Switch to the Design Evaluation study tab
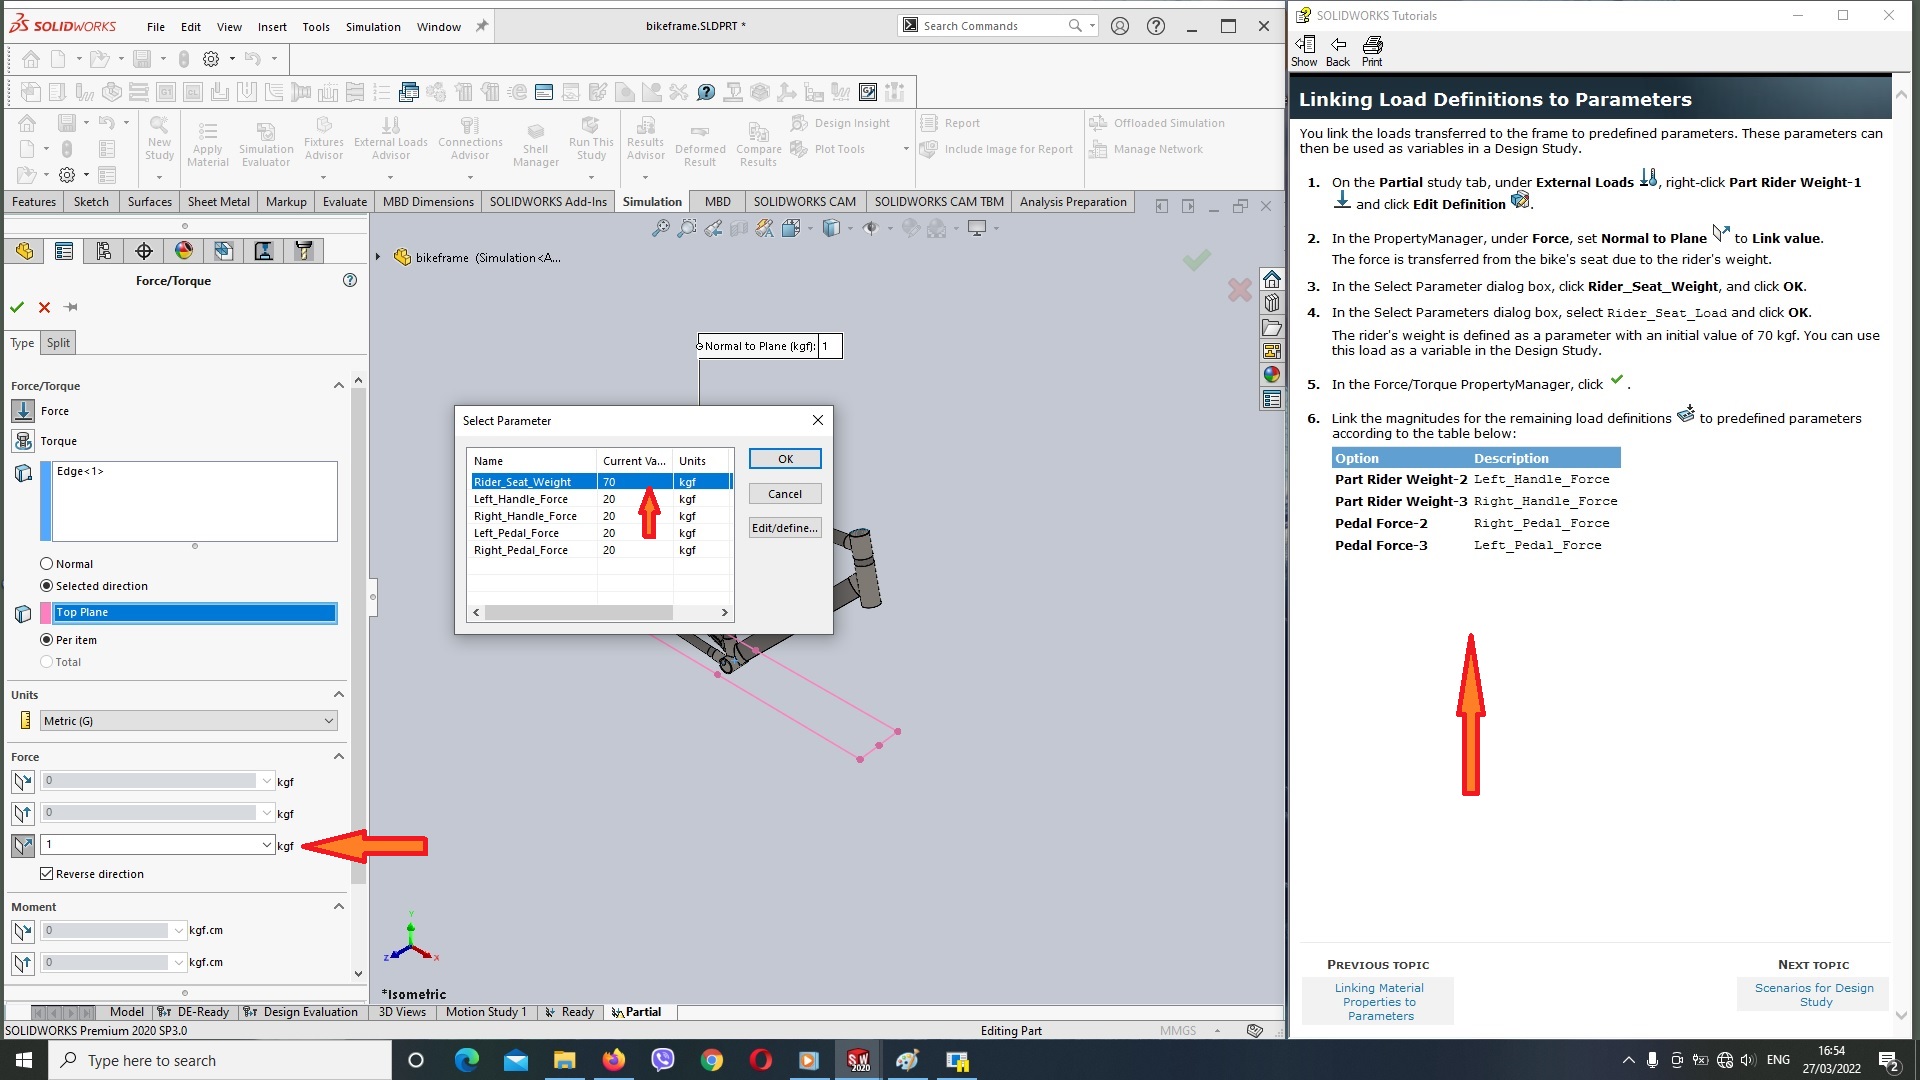Viewport: 1920px width, 1080px height. tap(300, 1012)
